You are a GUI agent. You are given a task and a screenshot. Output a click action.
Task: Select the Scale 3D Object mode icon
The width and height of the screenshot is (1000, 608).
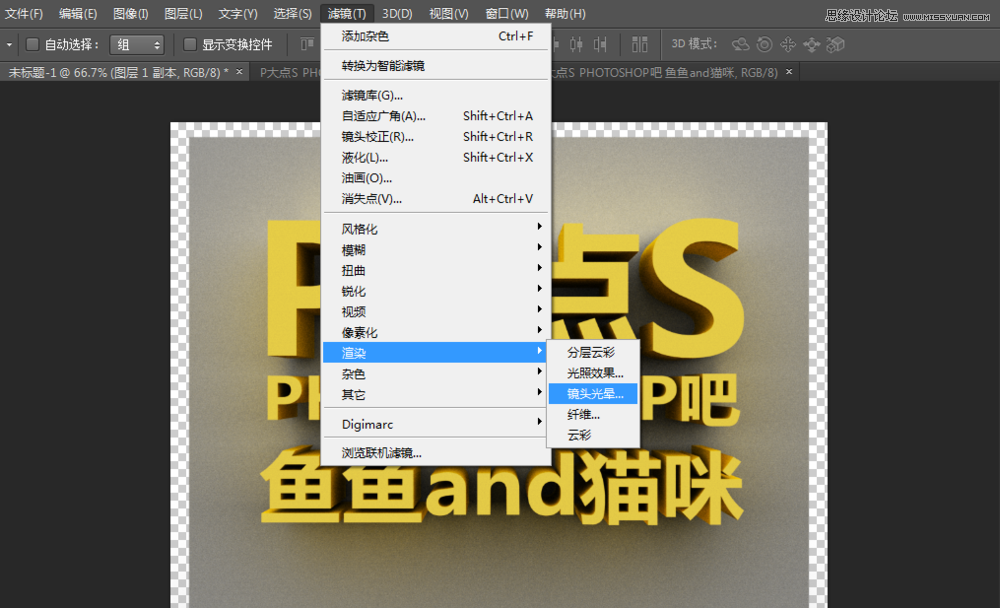(x=834, y=45)
